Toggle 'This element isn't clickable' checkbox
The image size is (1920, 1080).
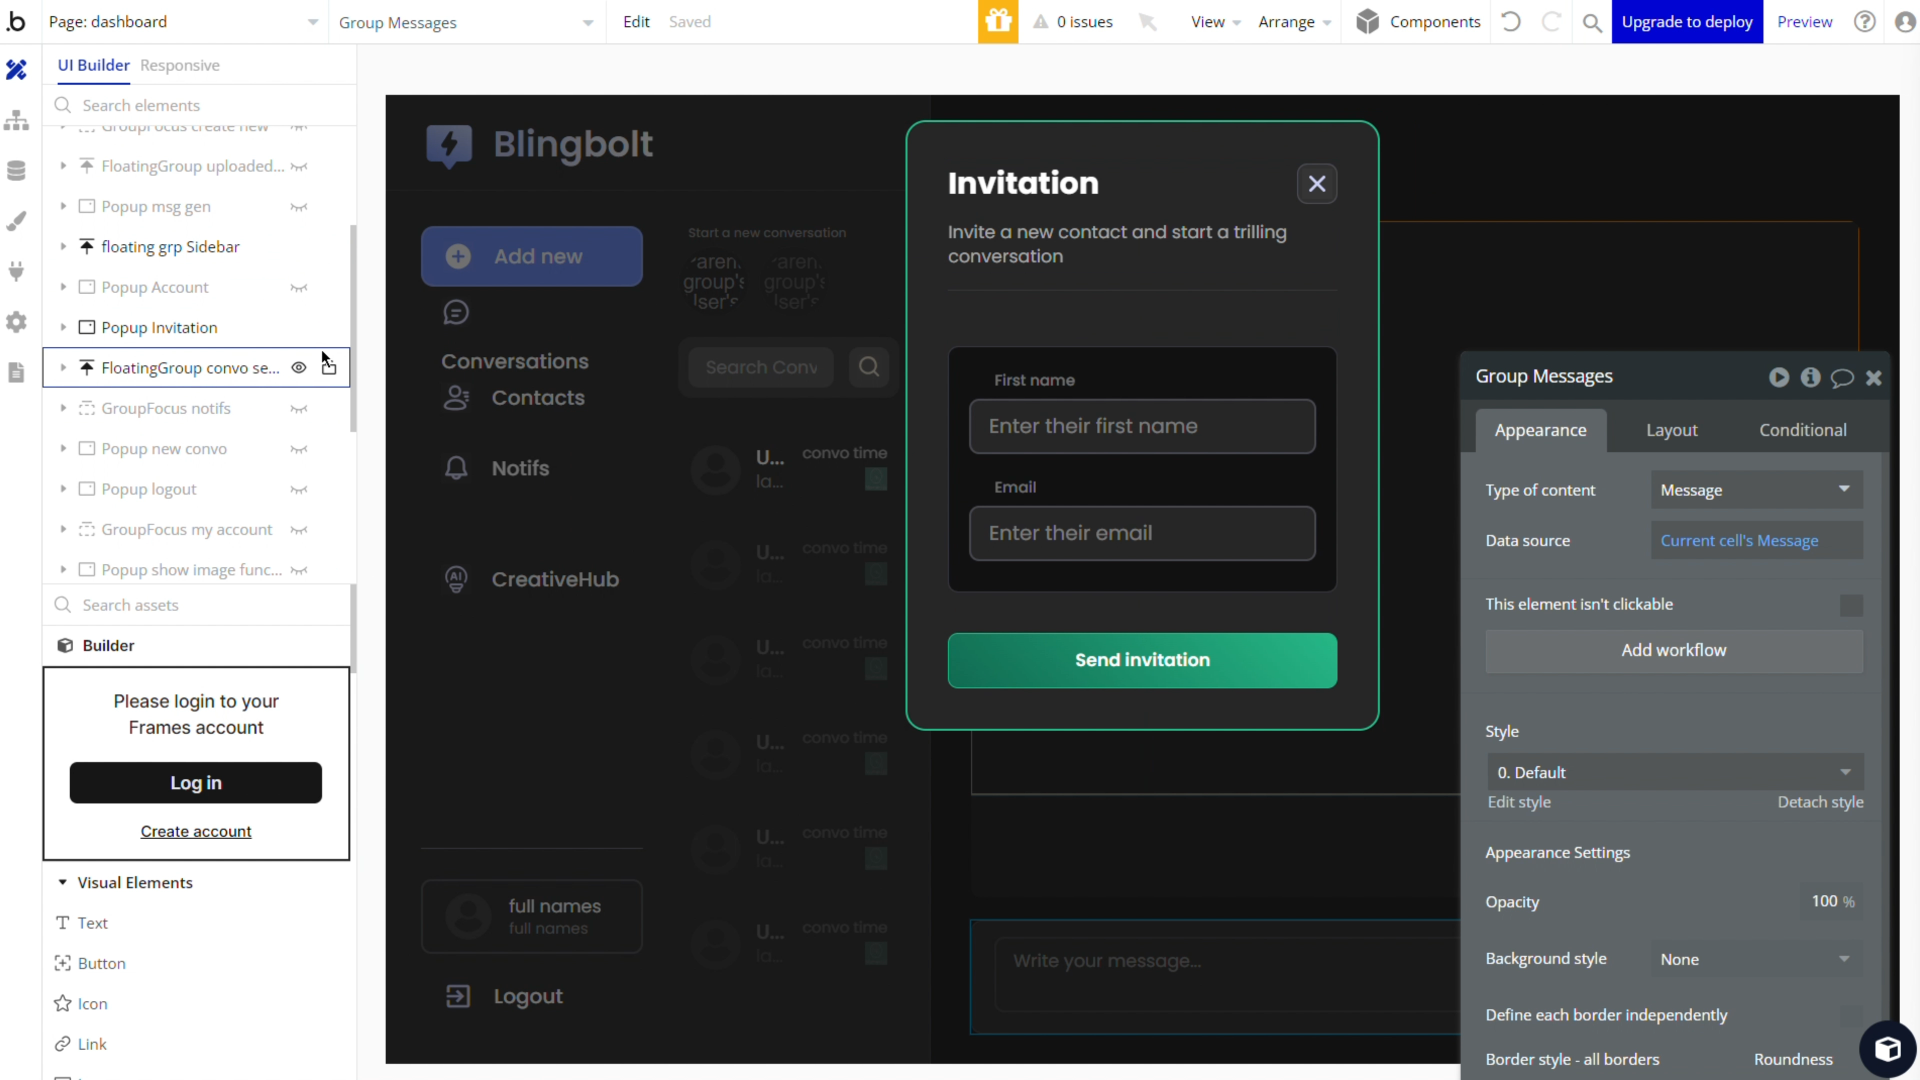[1851, 605]
